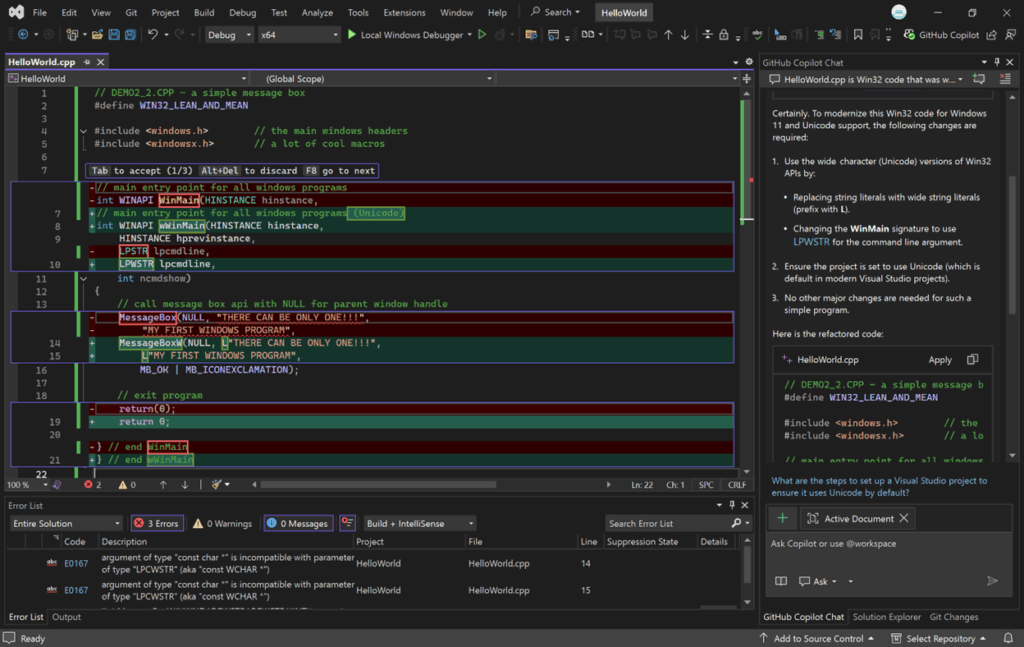Image resolution: width=1024 pixels, height=647 pixels.
Task: Open the Analyze menu
Action: [x=317, y=13]
